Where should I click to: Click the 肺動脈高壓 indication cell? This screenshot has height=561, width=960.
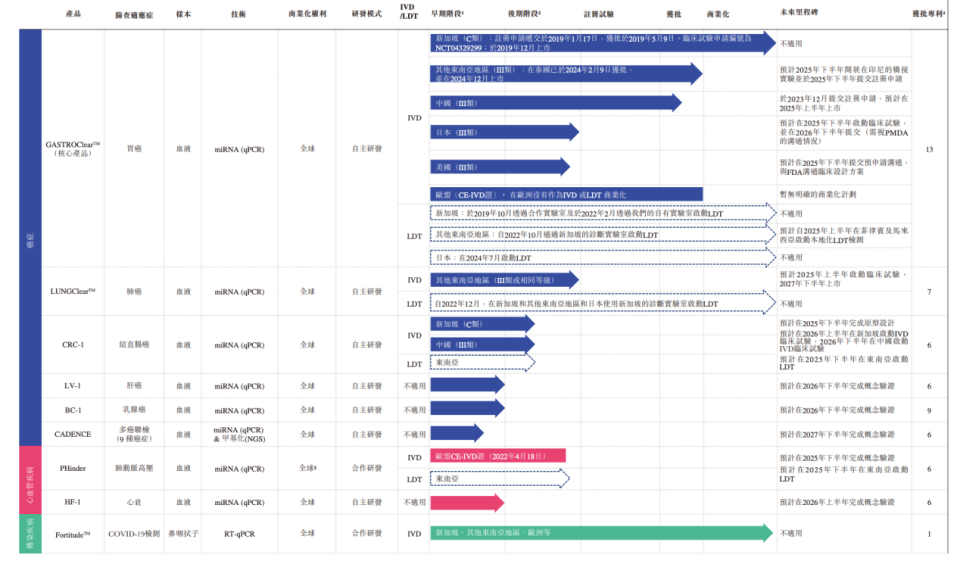pos(134,469)
